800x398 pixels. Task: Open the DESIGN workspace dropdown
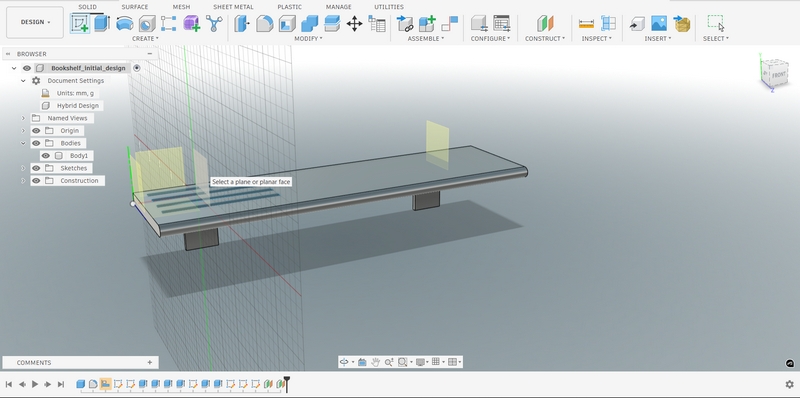(35, 22)
